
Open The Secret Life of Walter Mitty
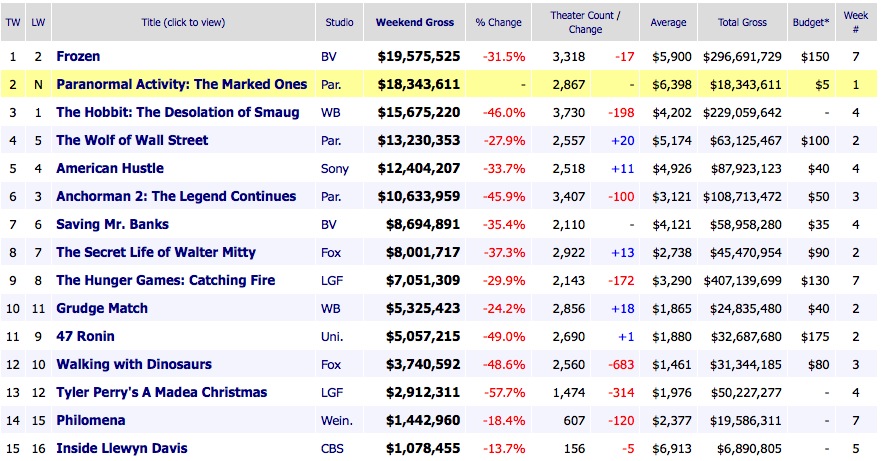156,253
